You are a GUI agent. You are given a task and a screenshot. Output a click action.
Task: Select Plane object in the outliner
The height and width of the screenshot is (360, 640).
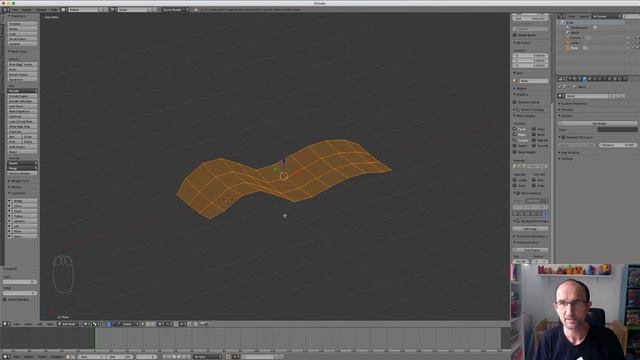575,48
